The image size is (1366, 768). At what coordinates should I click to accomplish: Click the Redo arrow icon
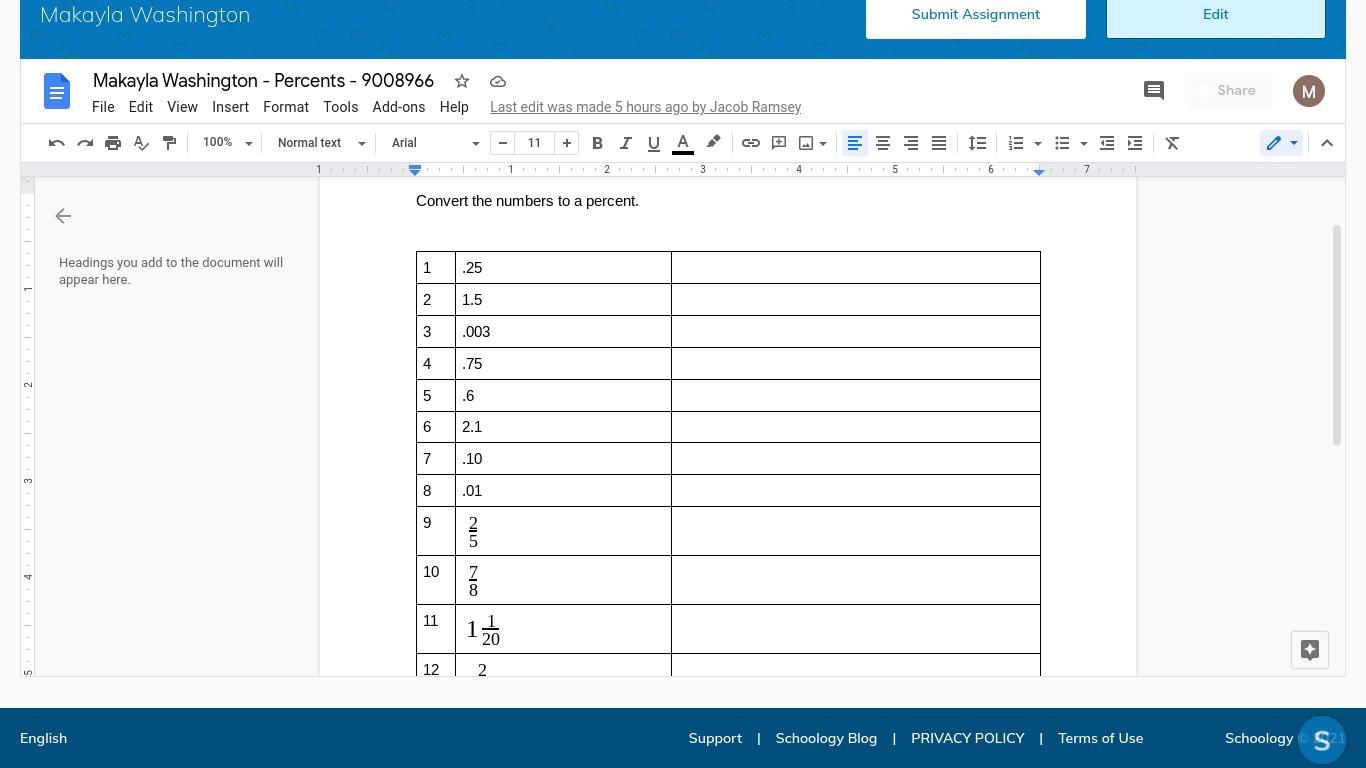[x=85, y=143]
